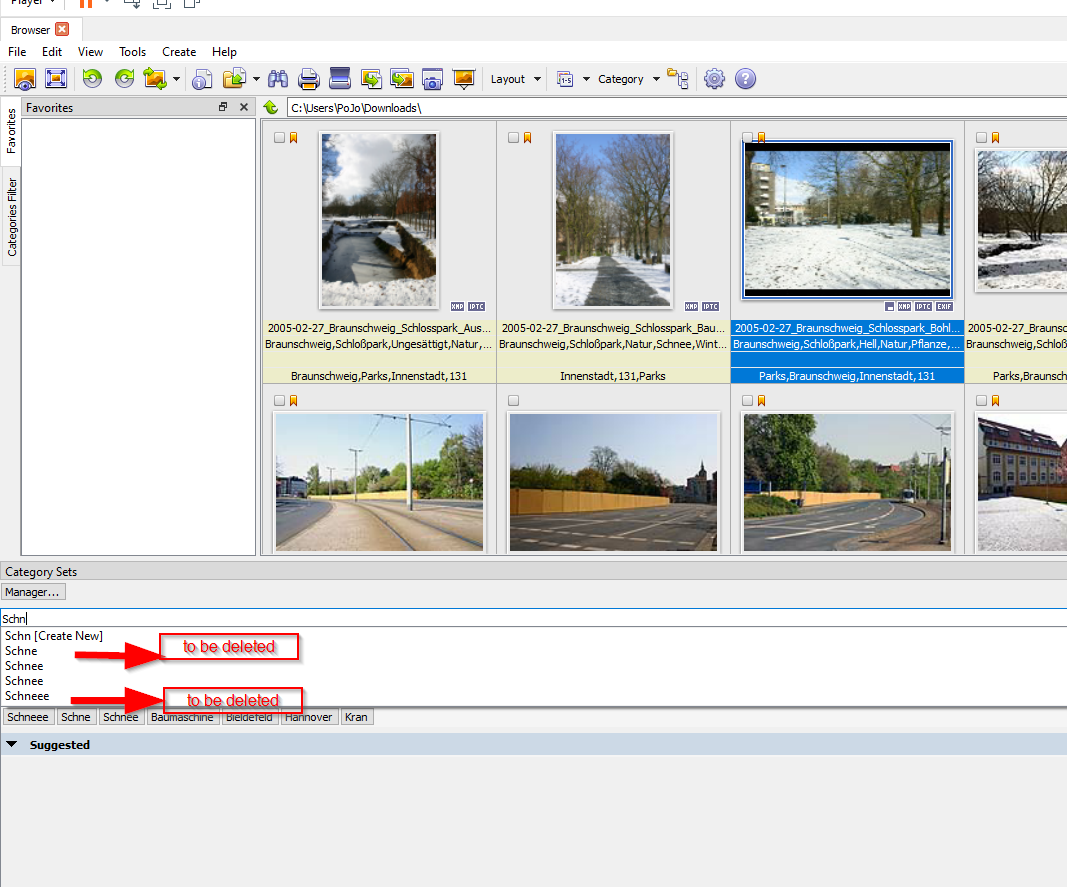Image resolution: width=1067 pixels, height=887 pixels.
Task: Click the Print icon in toolbar
Action: click(309, 79)
